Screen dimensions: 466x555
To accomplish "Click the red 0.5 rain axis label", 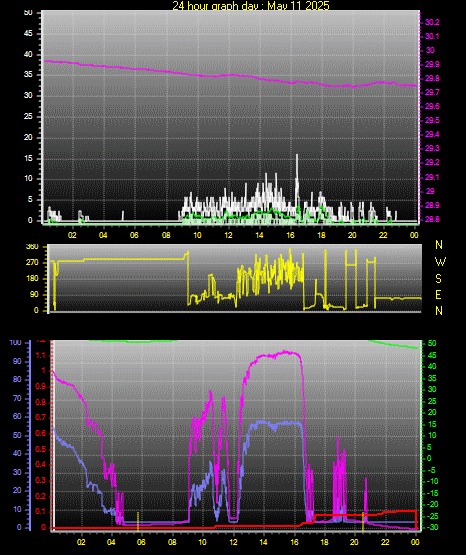I will [x=41, y=450].
